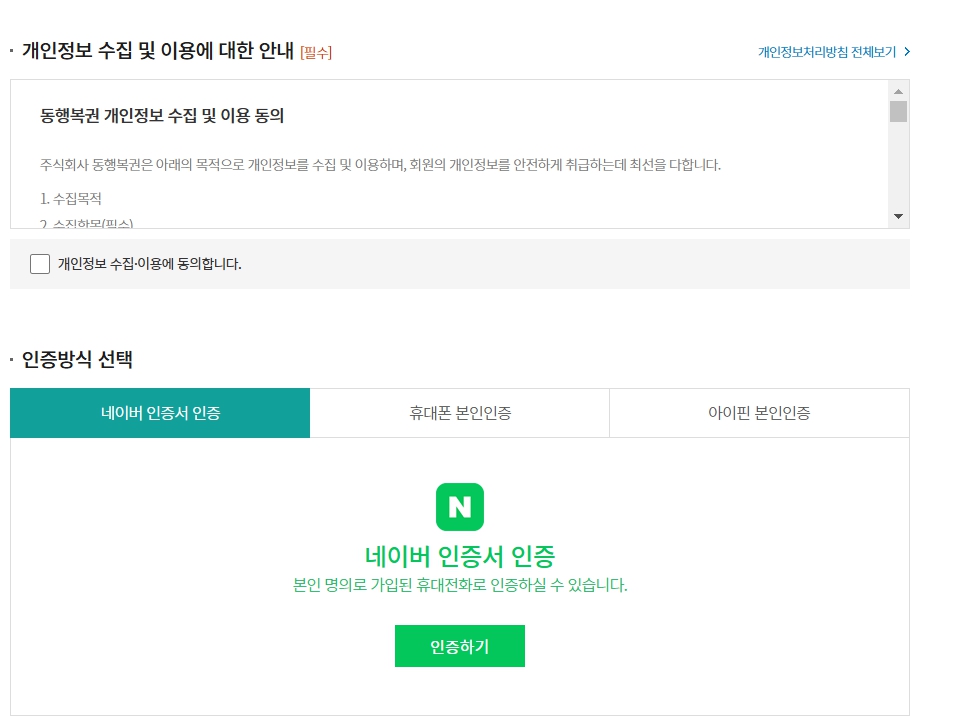The image size is (953, 726).
Task: Click the 개인정보 수집·이용에 동의합니다 label text
Action: tap(150, 264)
